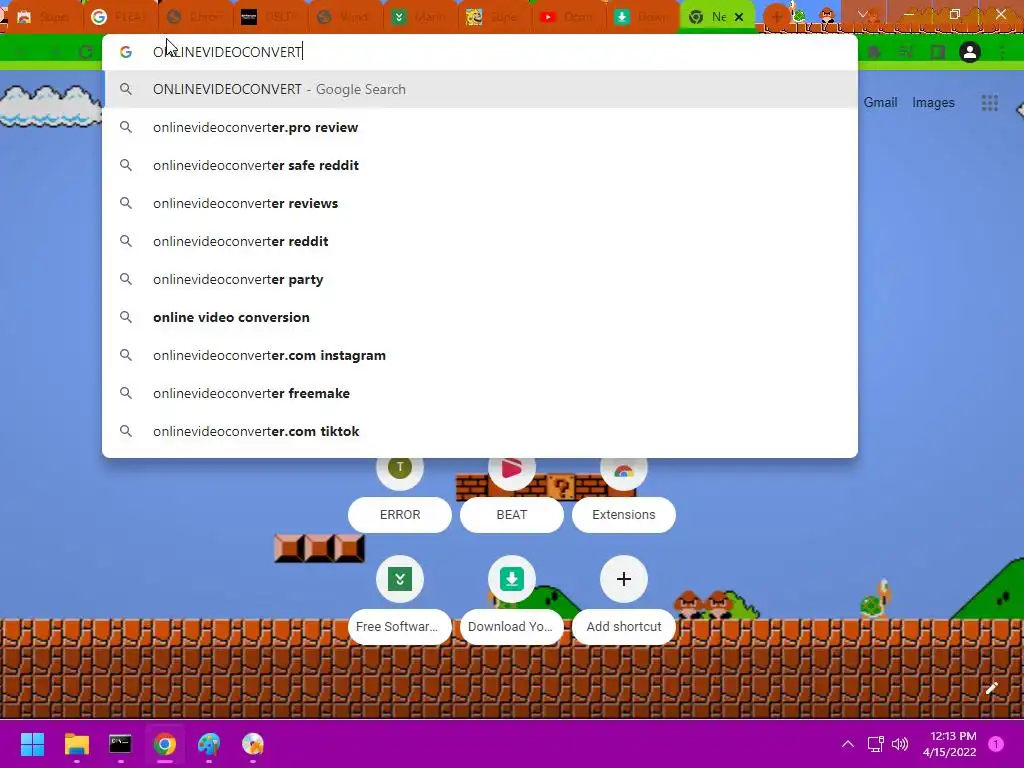
Task: Click in the address bar text field
Action: pyautogui.click(x=480, y=52)
